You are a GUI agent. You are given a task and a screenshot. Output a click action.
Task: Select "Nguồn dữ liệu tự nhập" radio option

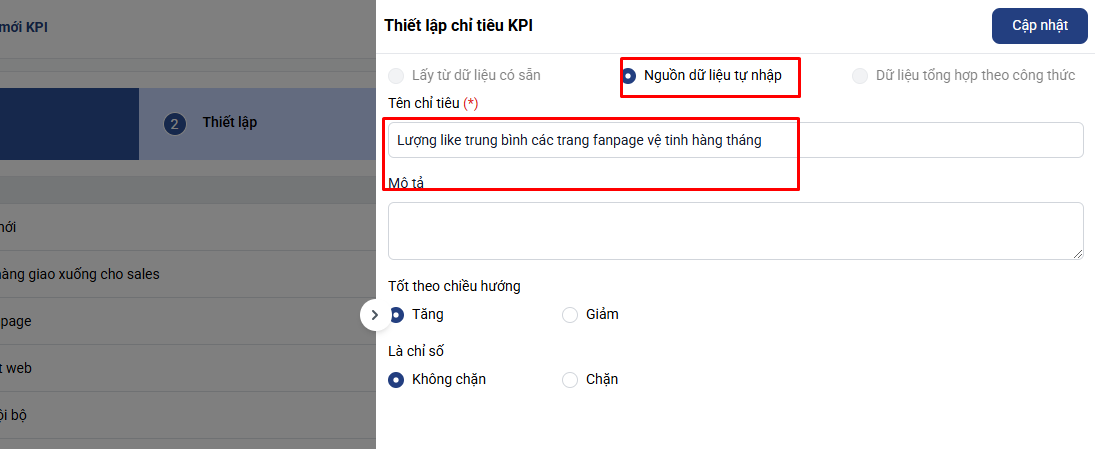pyautogui.click(x=629, y=76)
